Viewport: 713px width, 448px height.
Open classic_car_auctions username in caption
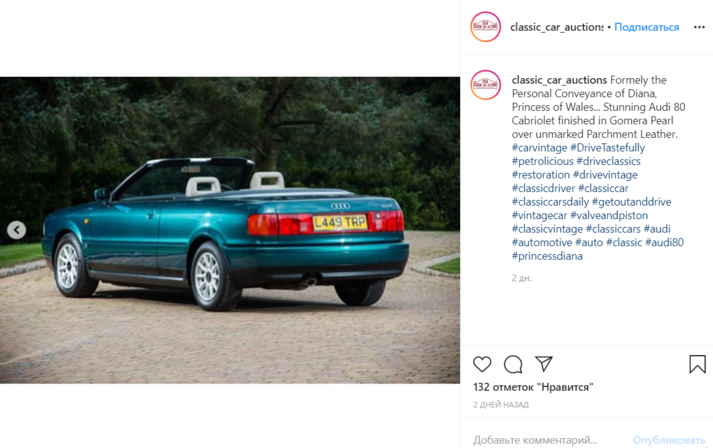[559, 80]
